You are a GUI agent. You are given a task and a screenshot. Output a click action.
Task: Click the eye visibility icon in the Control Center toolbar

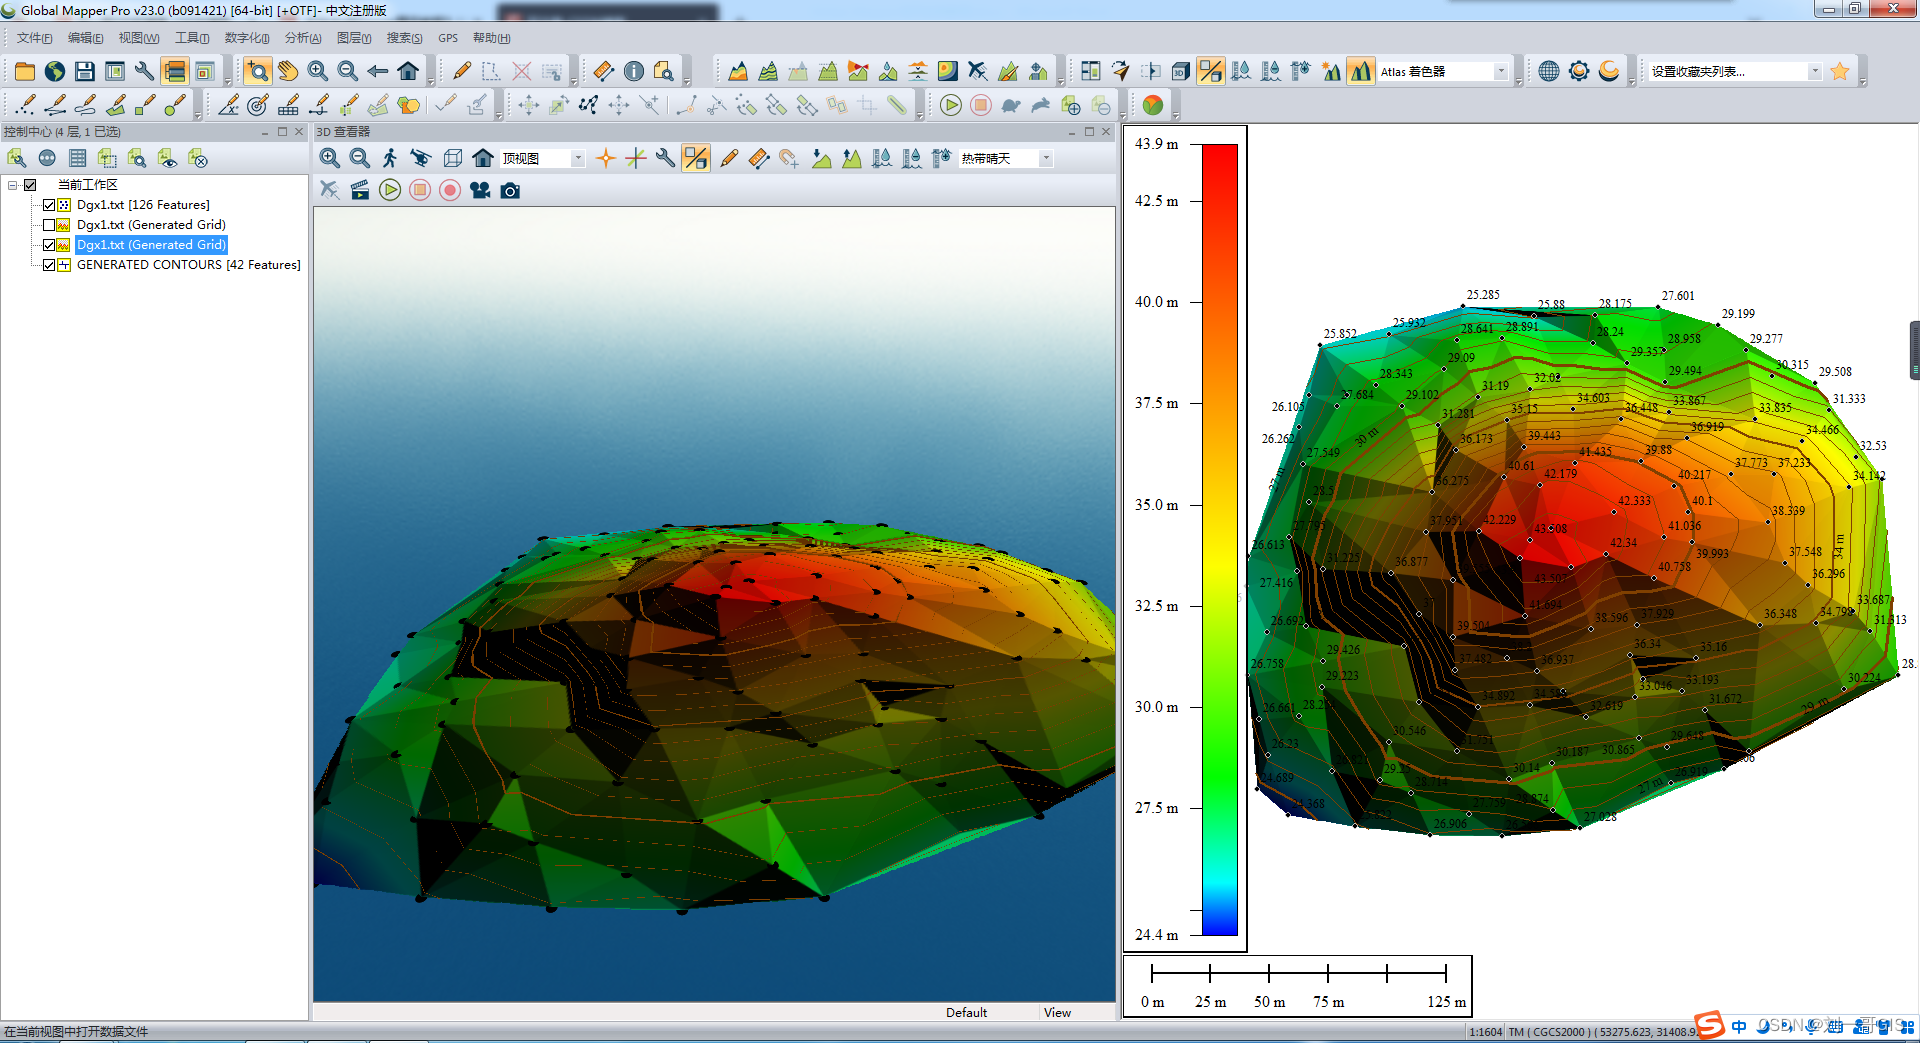168,158
